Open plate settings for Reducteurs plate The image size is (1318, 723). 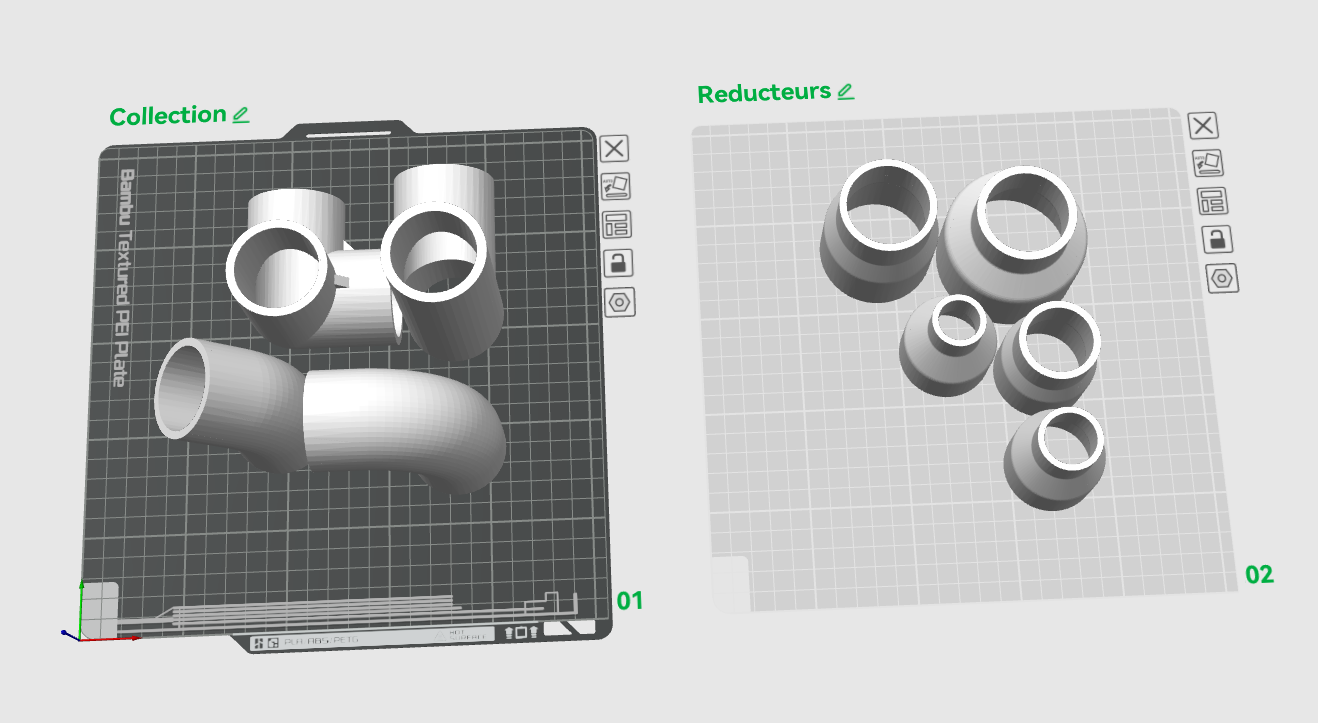(1222, 277)
